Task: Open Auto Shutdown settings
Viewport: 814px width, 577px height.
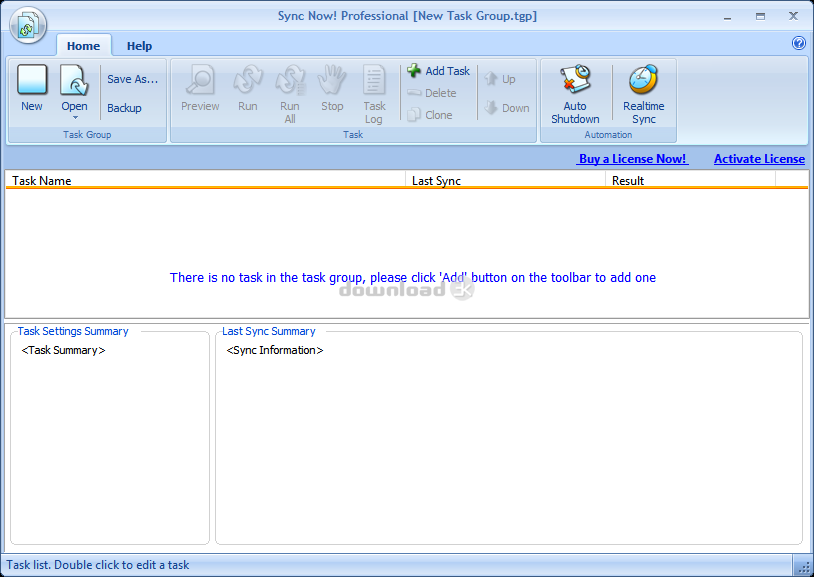Action: [x=575, y=94]
